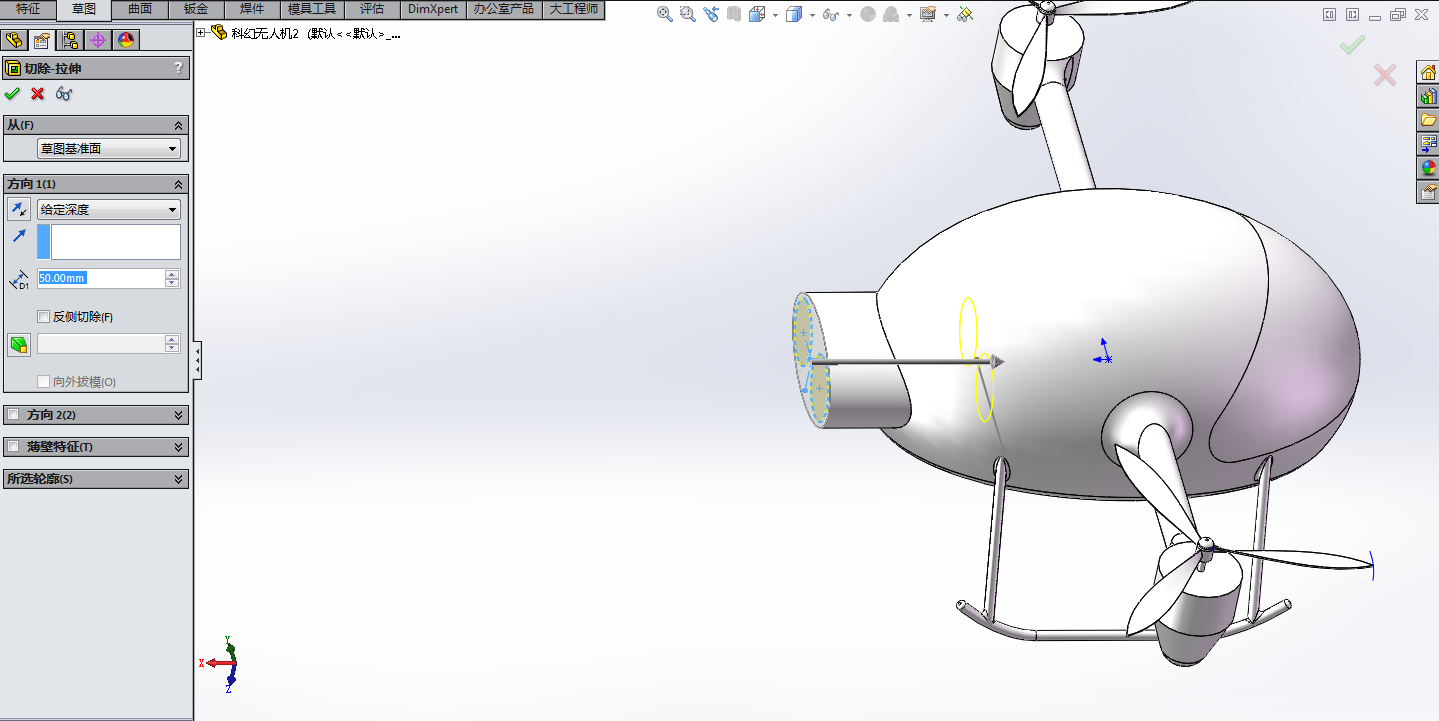Enable the 反侧切除 checkbox
Viewport: 1439px width, 721px height.
pyautogui.click(x=43, y=317)
